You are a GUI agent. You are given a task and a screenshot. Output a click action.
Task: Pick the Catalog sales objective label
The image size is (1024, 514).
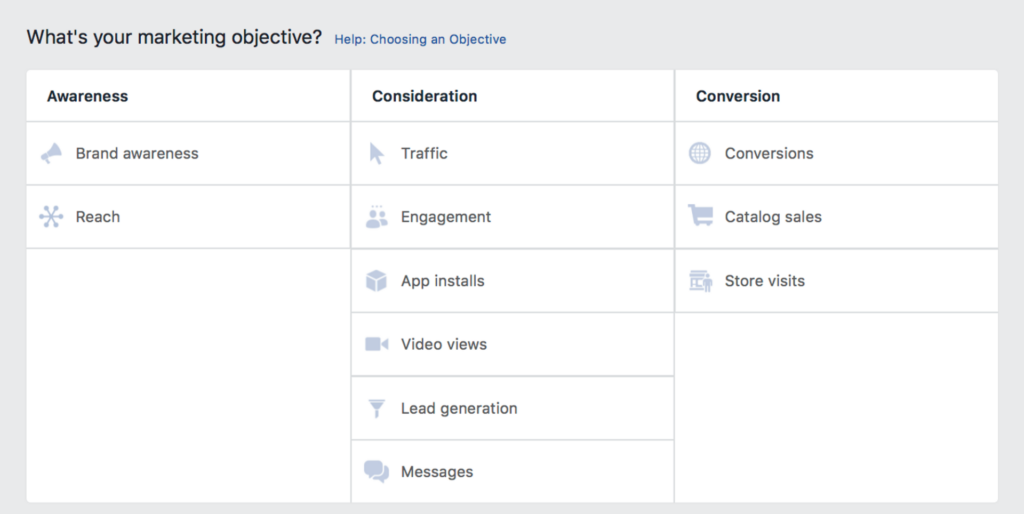tap(773, 217)
